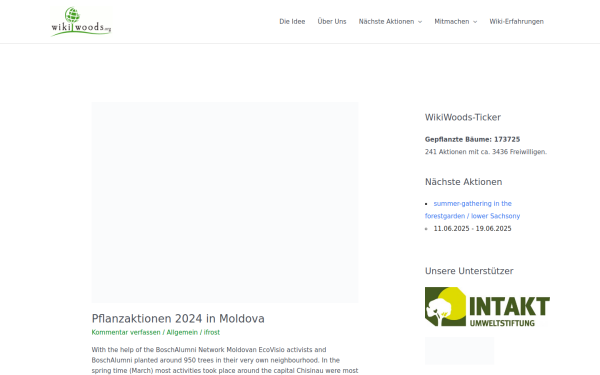Open the summer-gathering in the forestgarden link
Image resolution: width=600 pixels, height=375 pixels.
coord(472,210)
